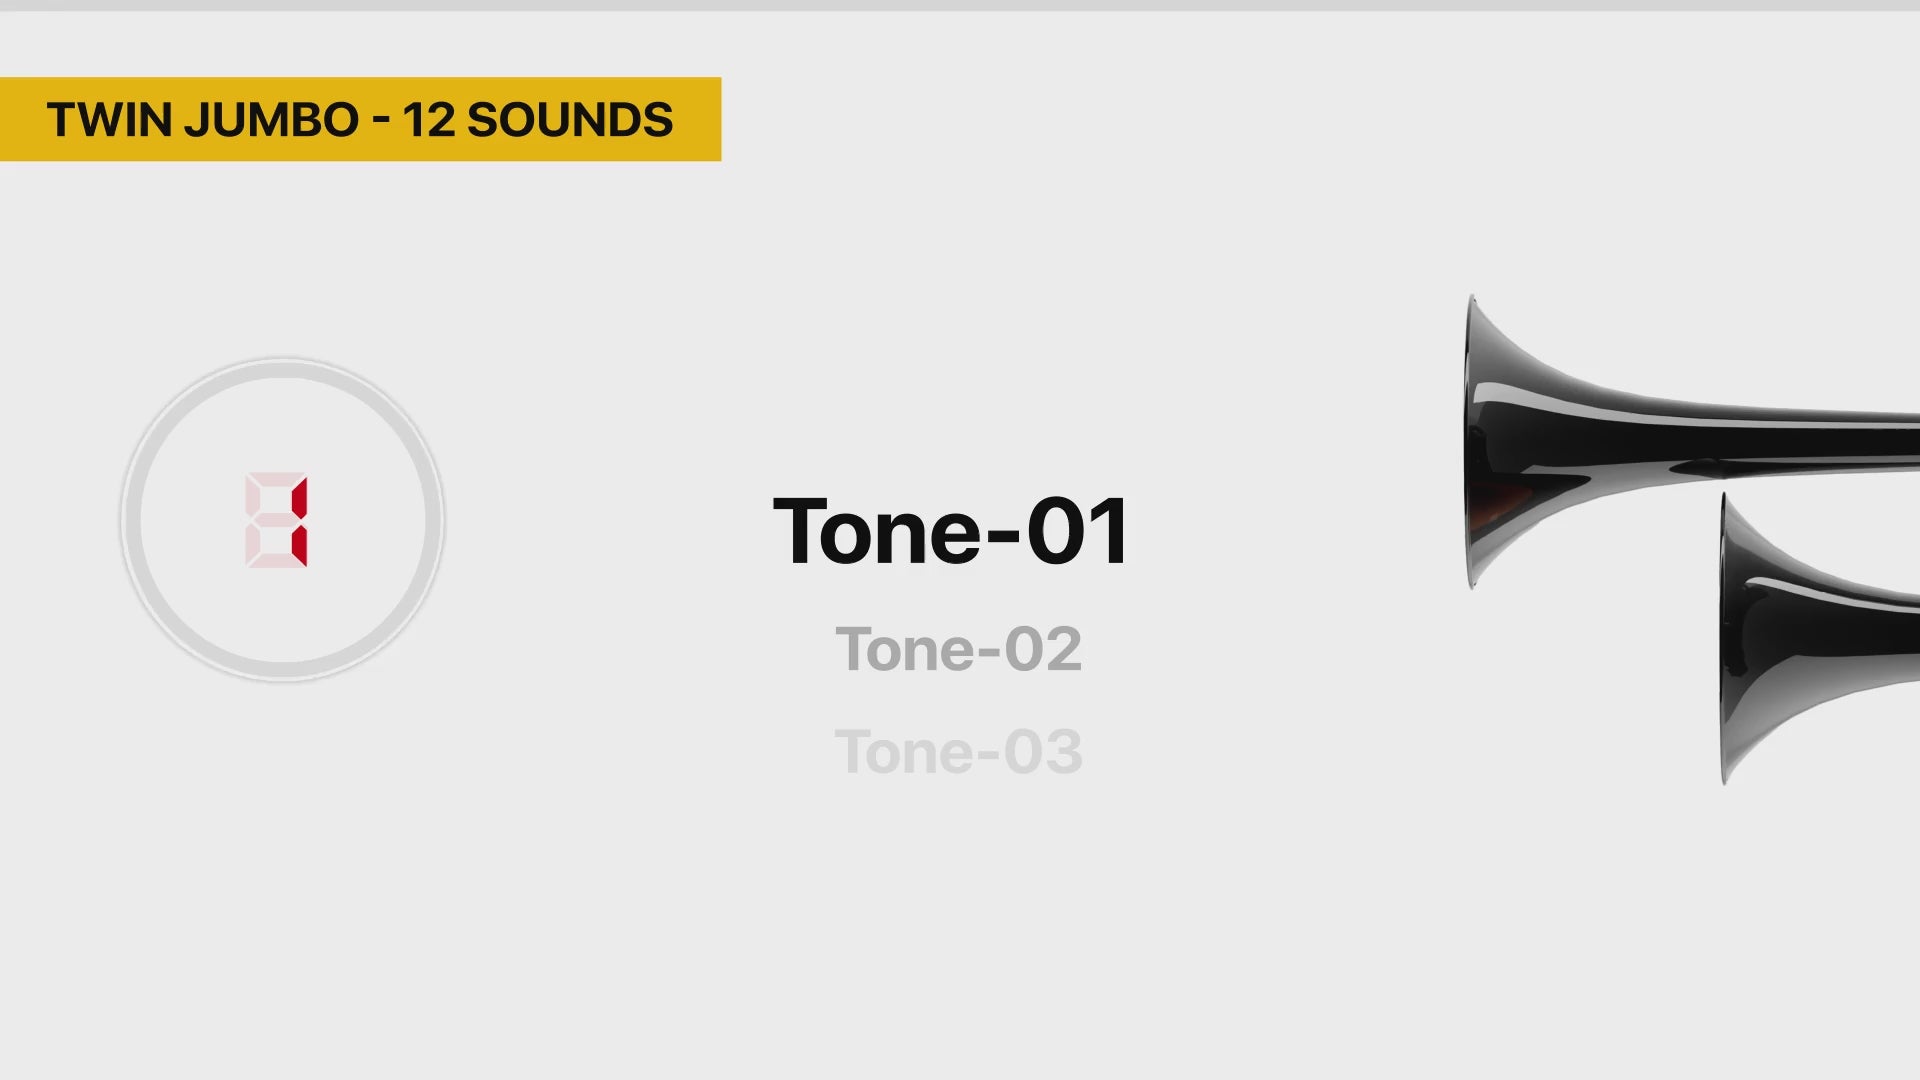Click the "03" number in Tone-03
Viewport: 1920px width, 1080px height.
coord(1043,751)
